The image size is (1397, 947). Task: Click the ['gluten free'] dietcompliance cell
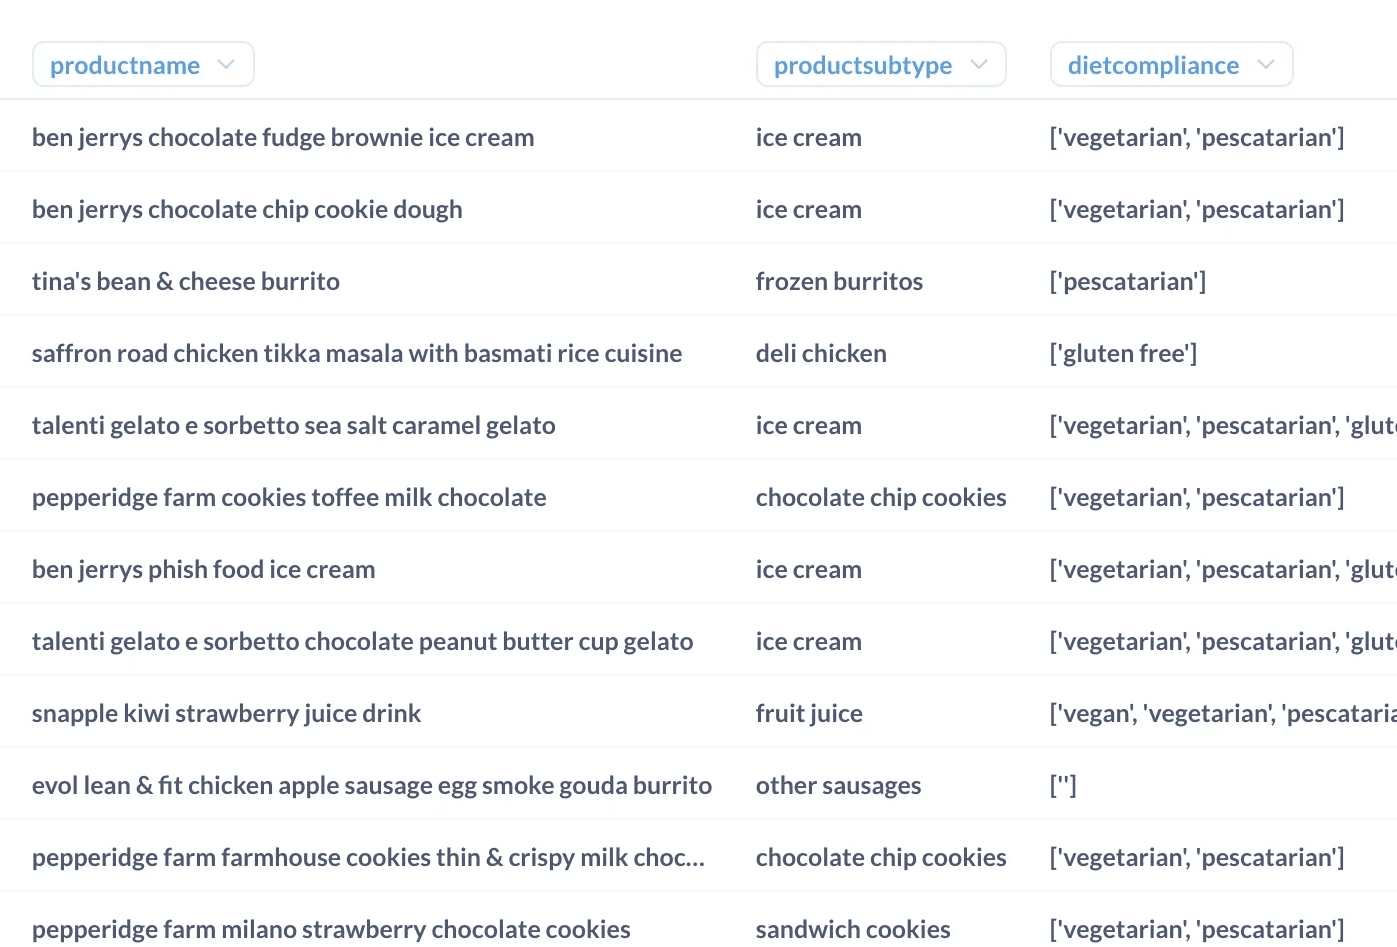(x=1123, y=353)
